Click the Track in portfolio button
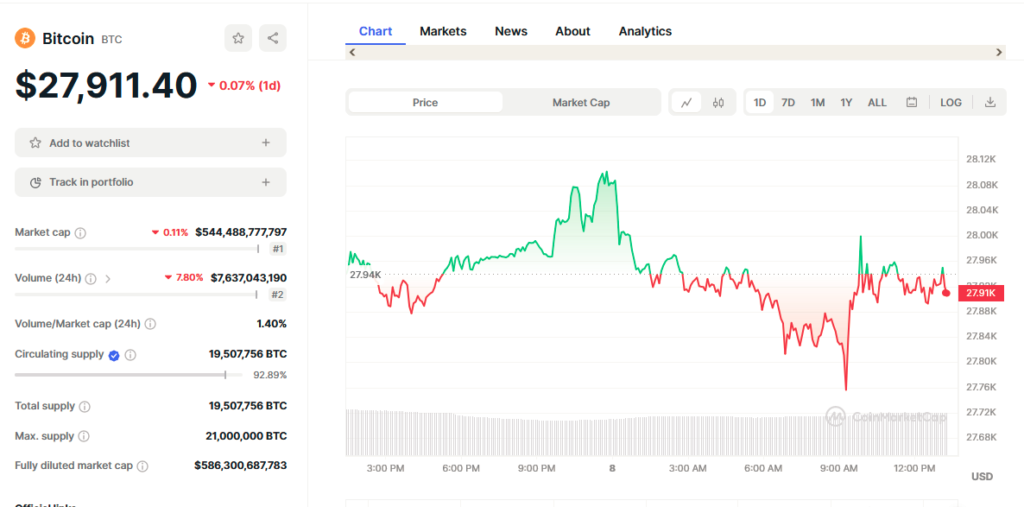1024x507 pixels. pyautogui.click(x=151, y=182)
